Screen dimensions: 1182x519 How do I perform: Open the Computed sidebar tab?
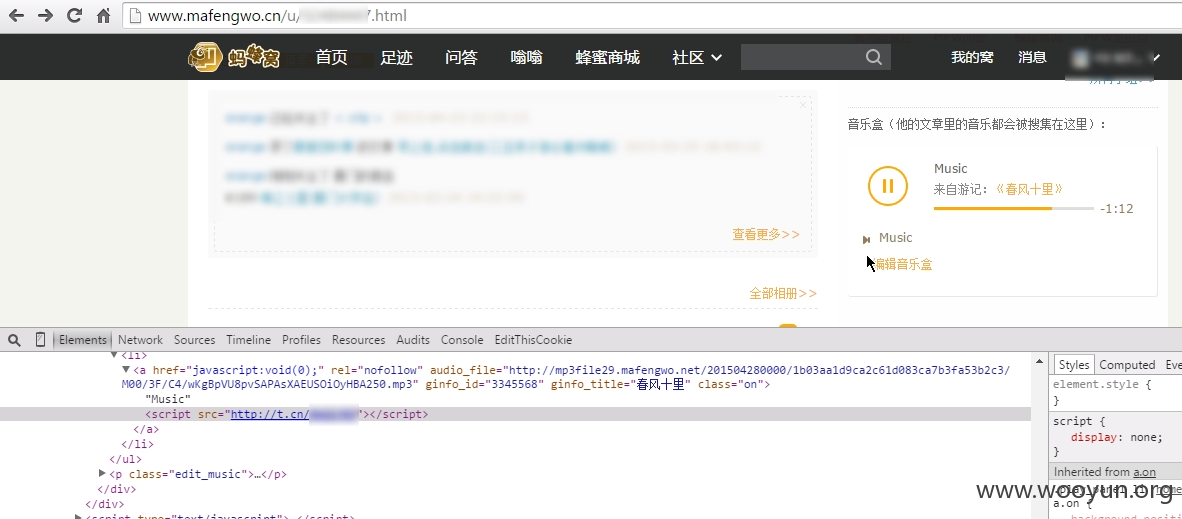tap(1127, 364)
